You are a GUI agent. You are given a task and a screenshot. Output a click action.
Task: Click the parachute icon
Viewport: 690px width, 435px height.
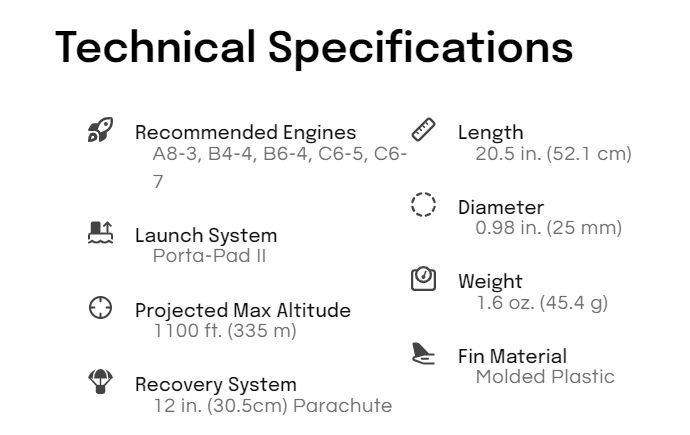pos(100,382)
